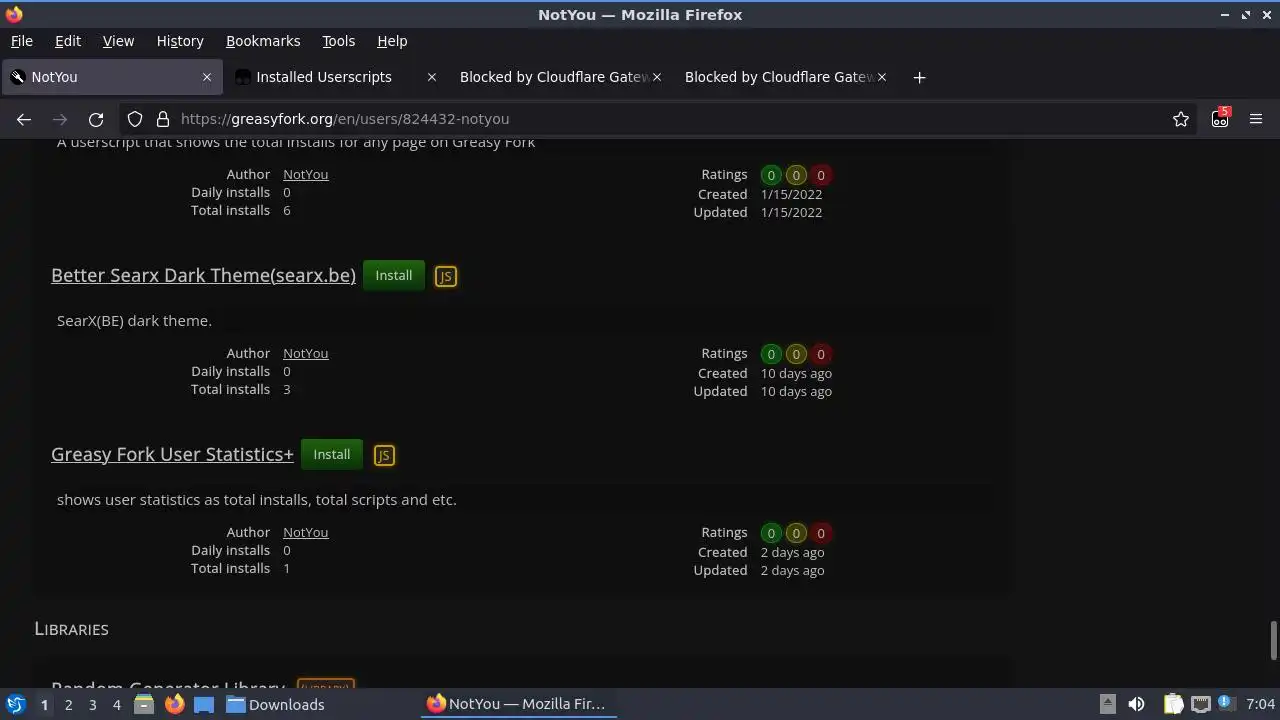Launch Firefox from the taskbar launcher
This screenshot has width=1280, height=720.
pos(174,704)
